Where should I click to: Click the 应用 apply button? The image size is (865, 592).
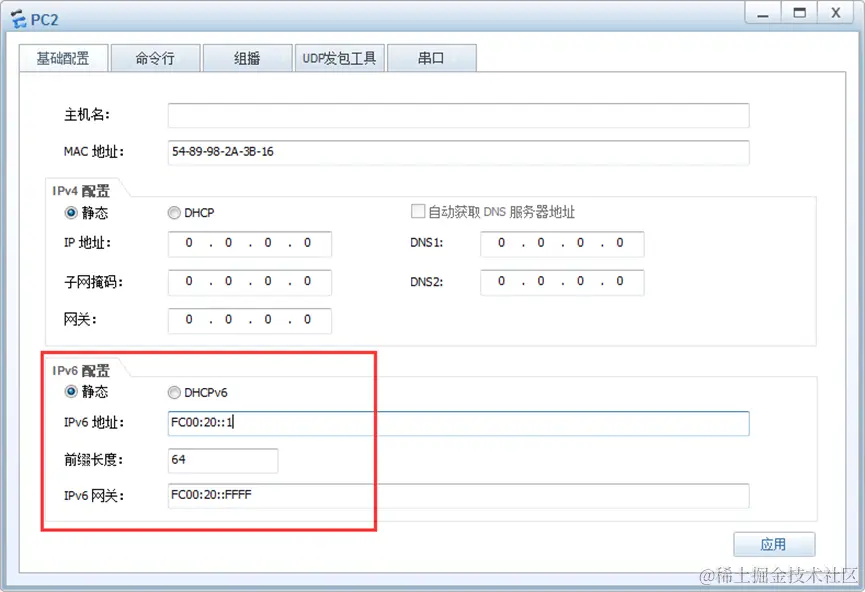pyautogui.click(x=774, y=545)
